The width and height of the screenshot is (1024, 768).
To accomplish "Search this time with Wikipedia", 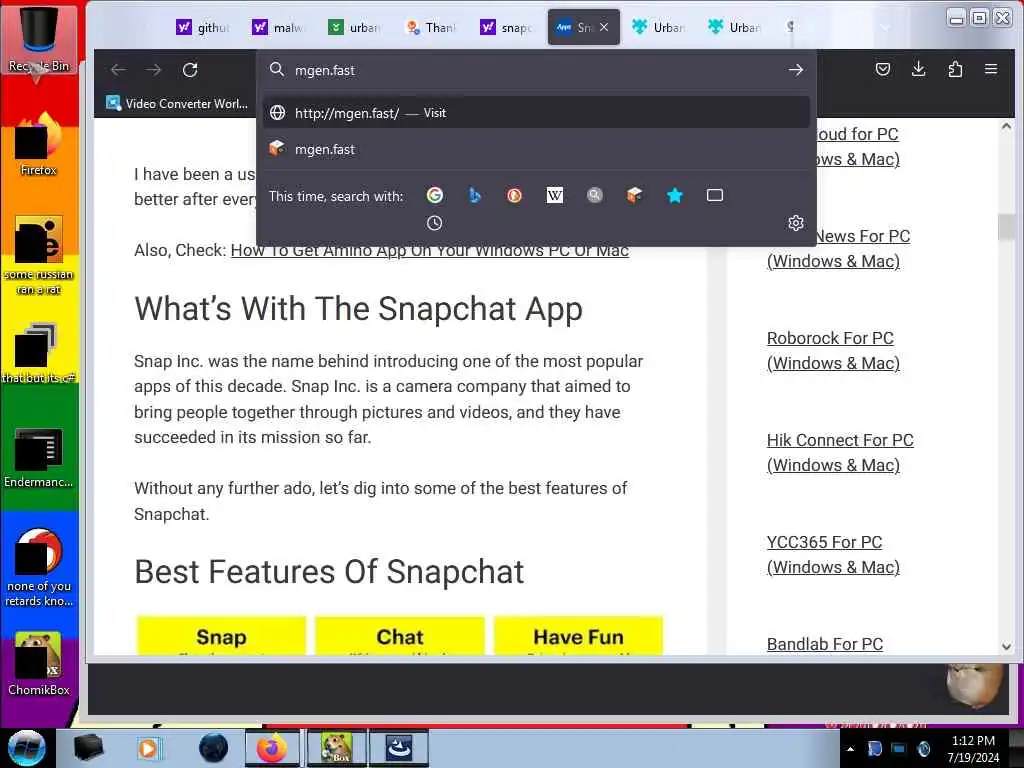I will (554, 195).
